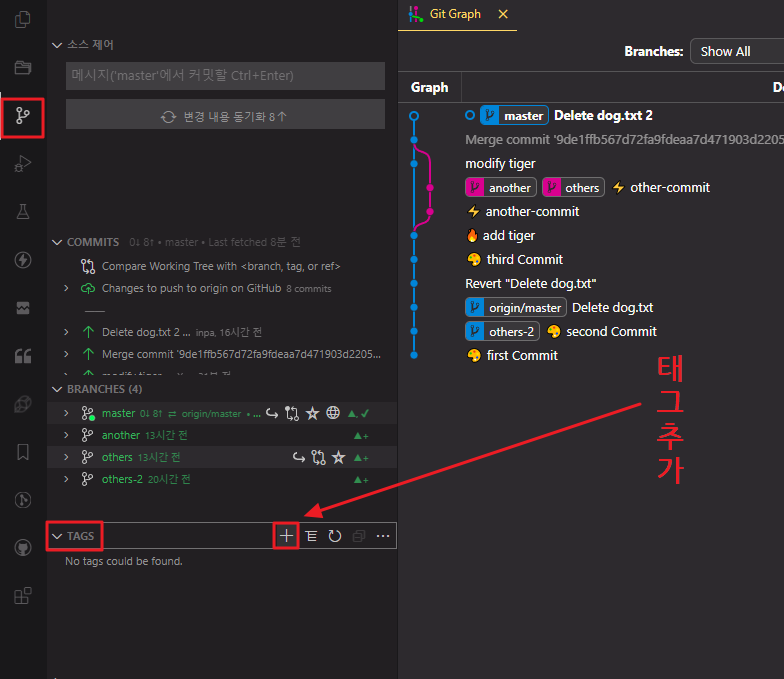Viewport: 784px width, 679px height.
Task: Click the others-2 branch label in graph
Action: (x=502, y=332)
